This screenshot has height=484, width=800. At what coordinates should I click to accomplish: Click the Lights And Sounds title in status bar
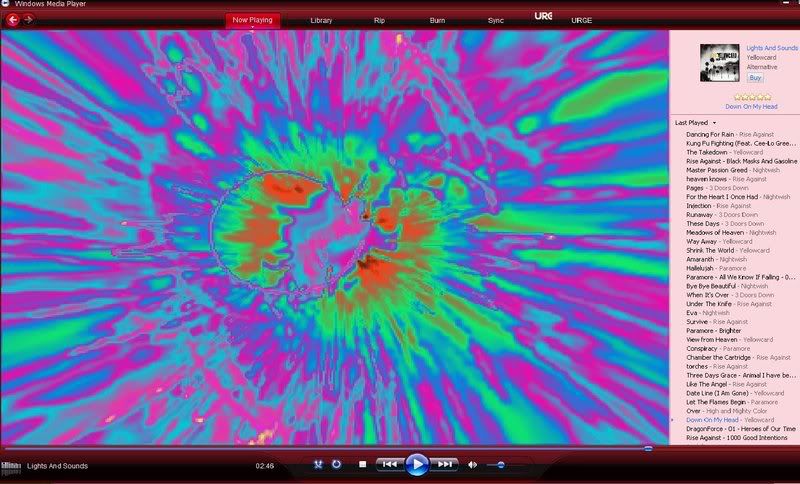pos(57,466)
